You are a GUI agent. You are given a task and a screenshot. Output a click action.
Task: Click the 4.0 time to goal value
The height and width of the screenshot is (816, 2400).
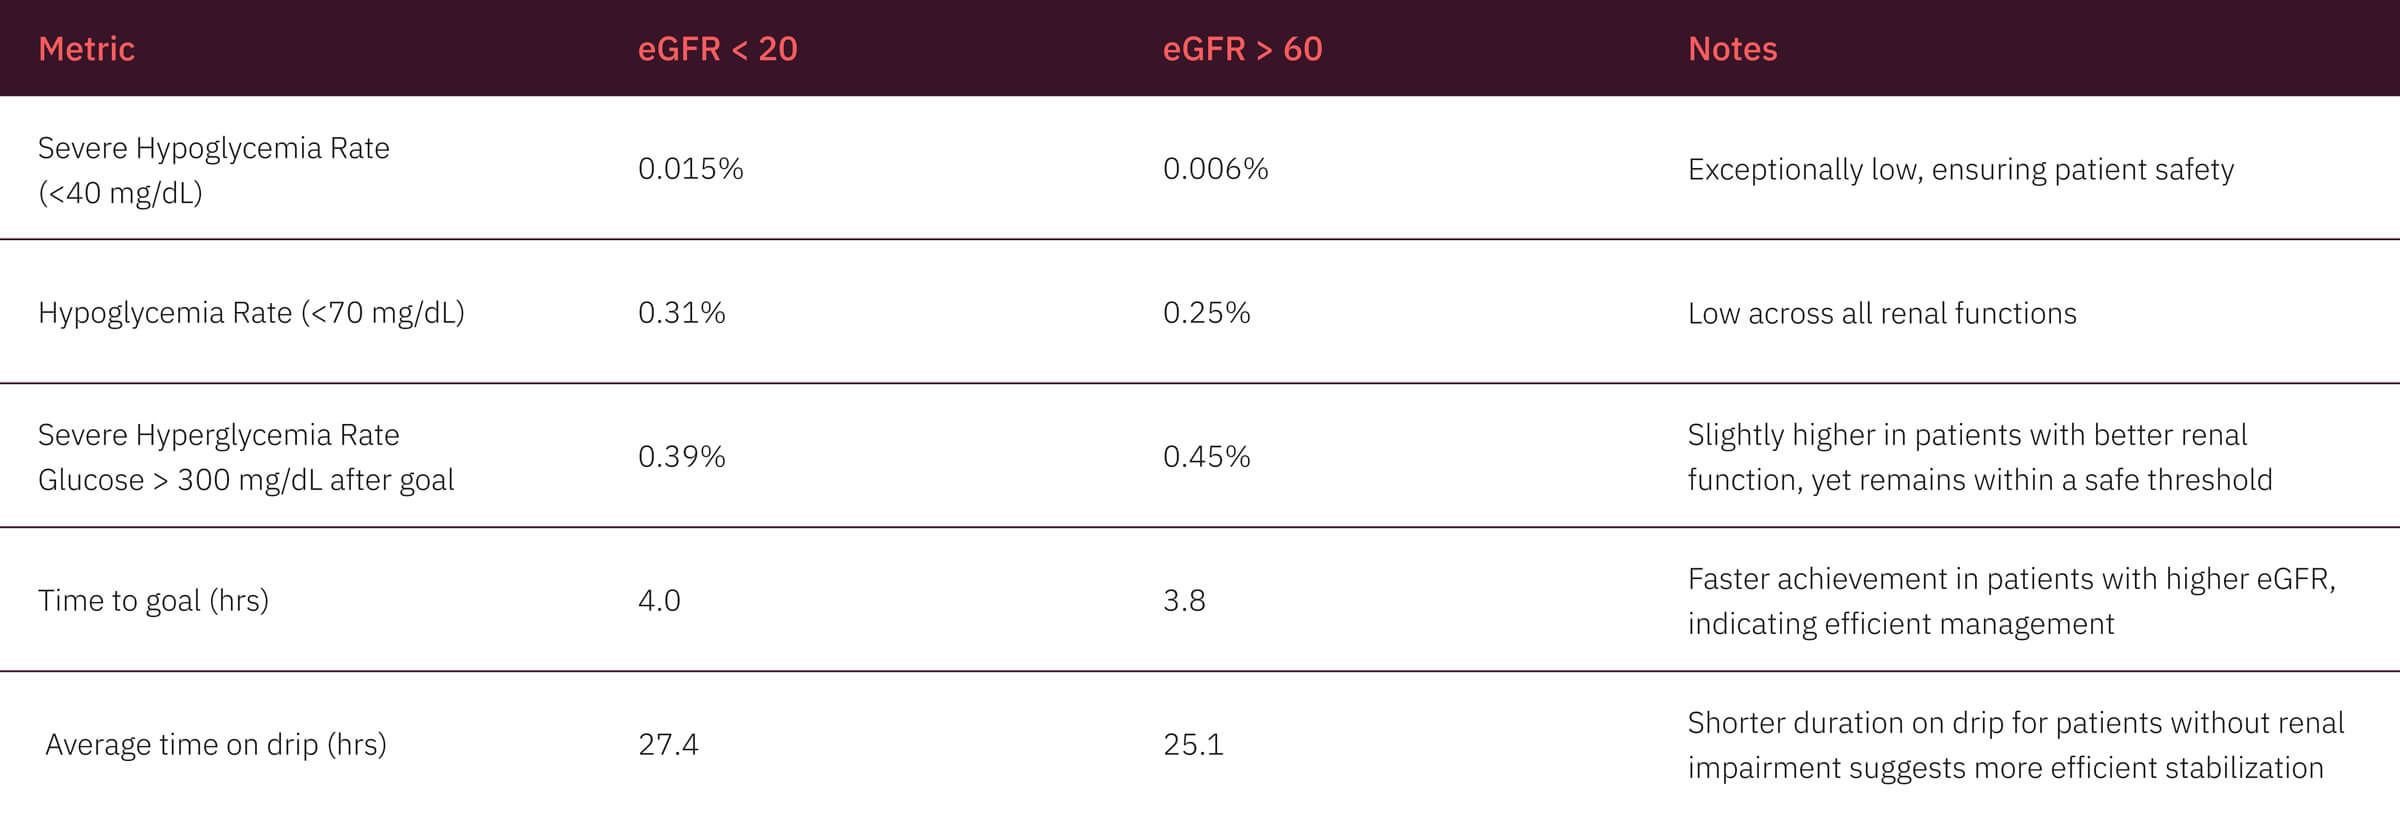pyautogui.click(x=659, y=601)
